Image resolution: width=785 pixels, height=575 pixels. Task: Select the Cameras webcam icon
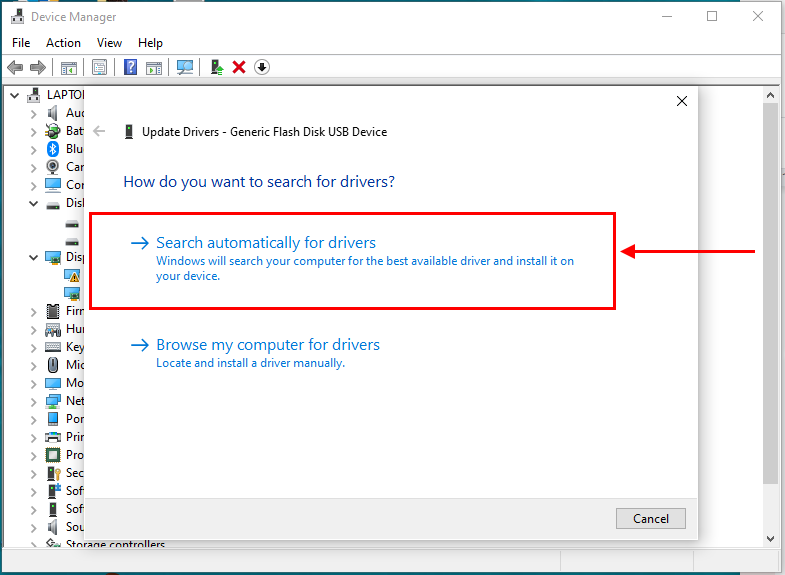[x=53, y=167]
